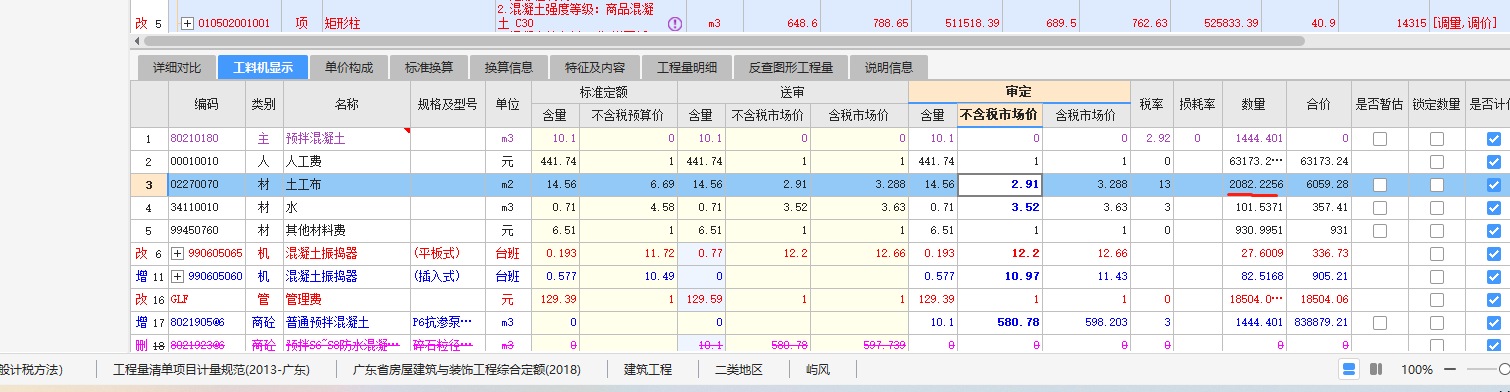Click the GLF 管理费 code cell
Screen dimensions: 1510x392
point(206,299)
